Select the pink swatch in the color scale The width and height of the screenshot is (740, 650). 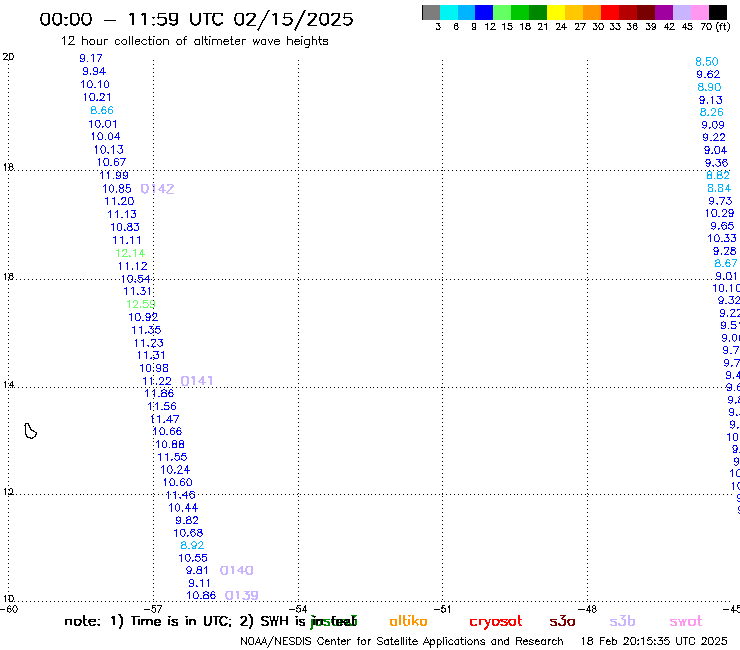(699, 12)
